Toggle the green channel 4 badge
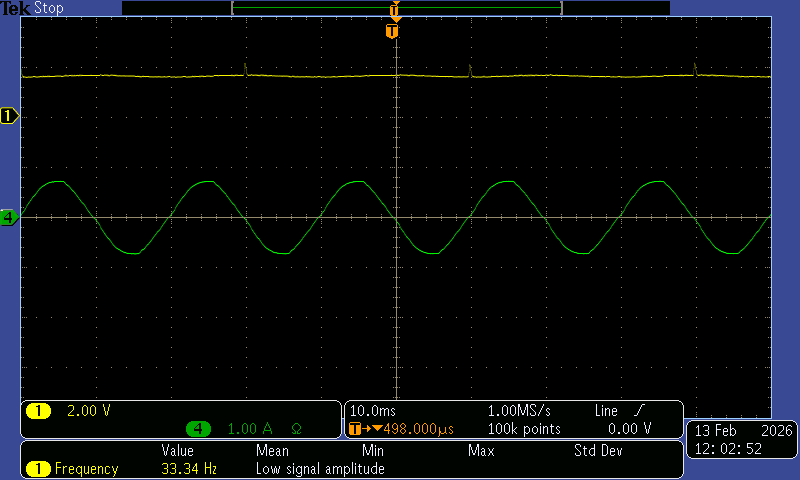Viewport: 800px width, 480px height. [198, 429]
